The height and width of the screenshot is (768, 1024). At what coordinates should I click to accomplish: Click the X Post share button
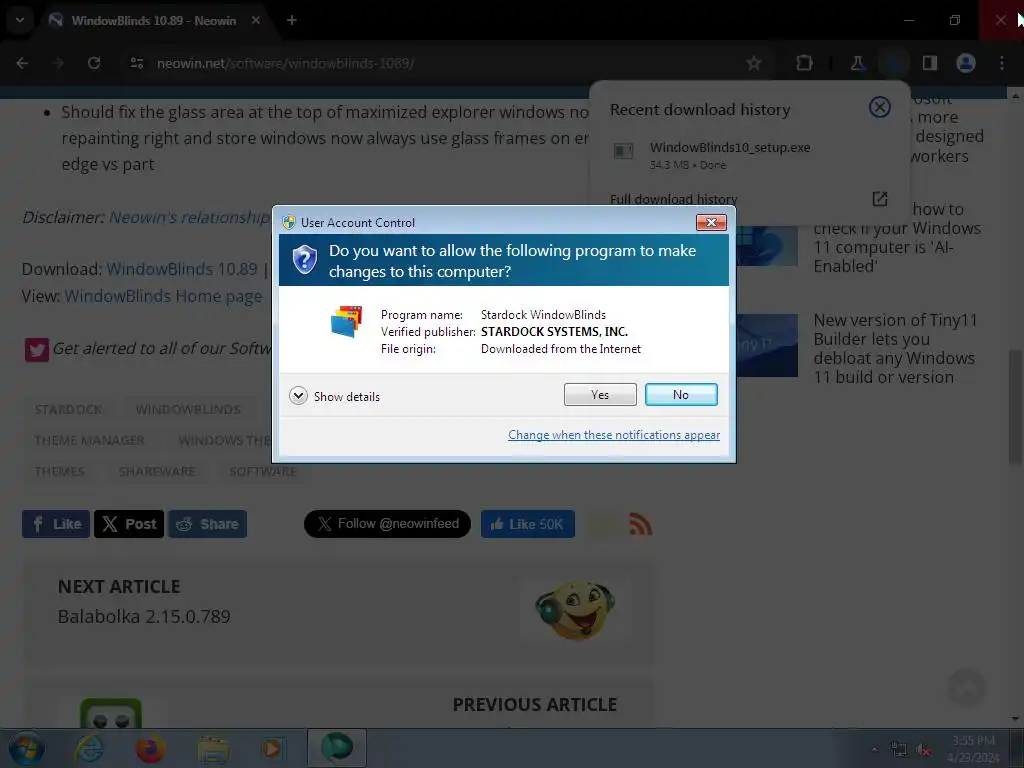(129, 524)
